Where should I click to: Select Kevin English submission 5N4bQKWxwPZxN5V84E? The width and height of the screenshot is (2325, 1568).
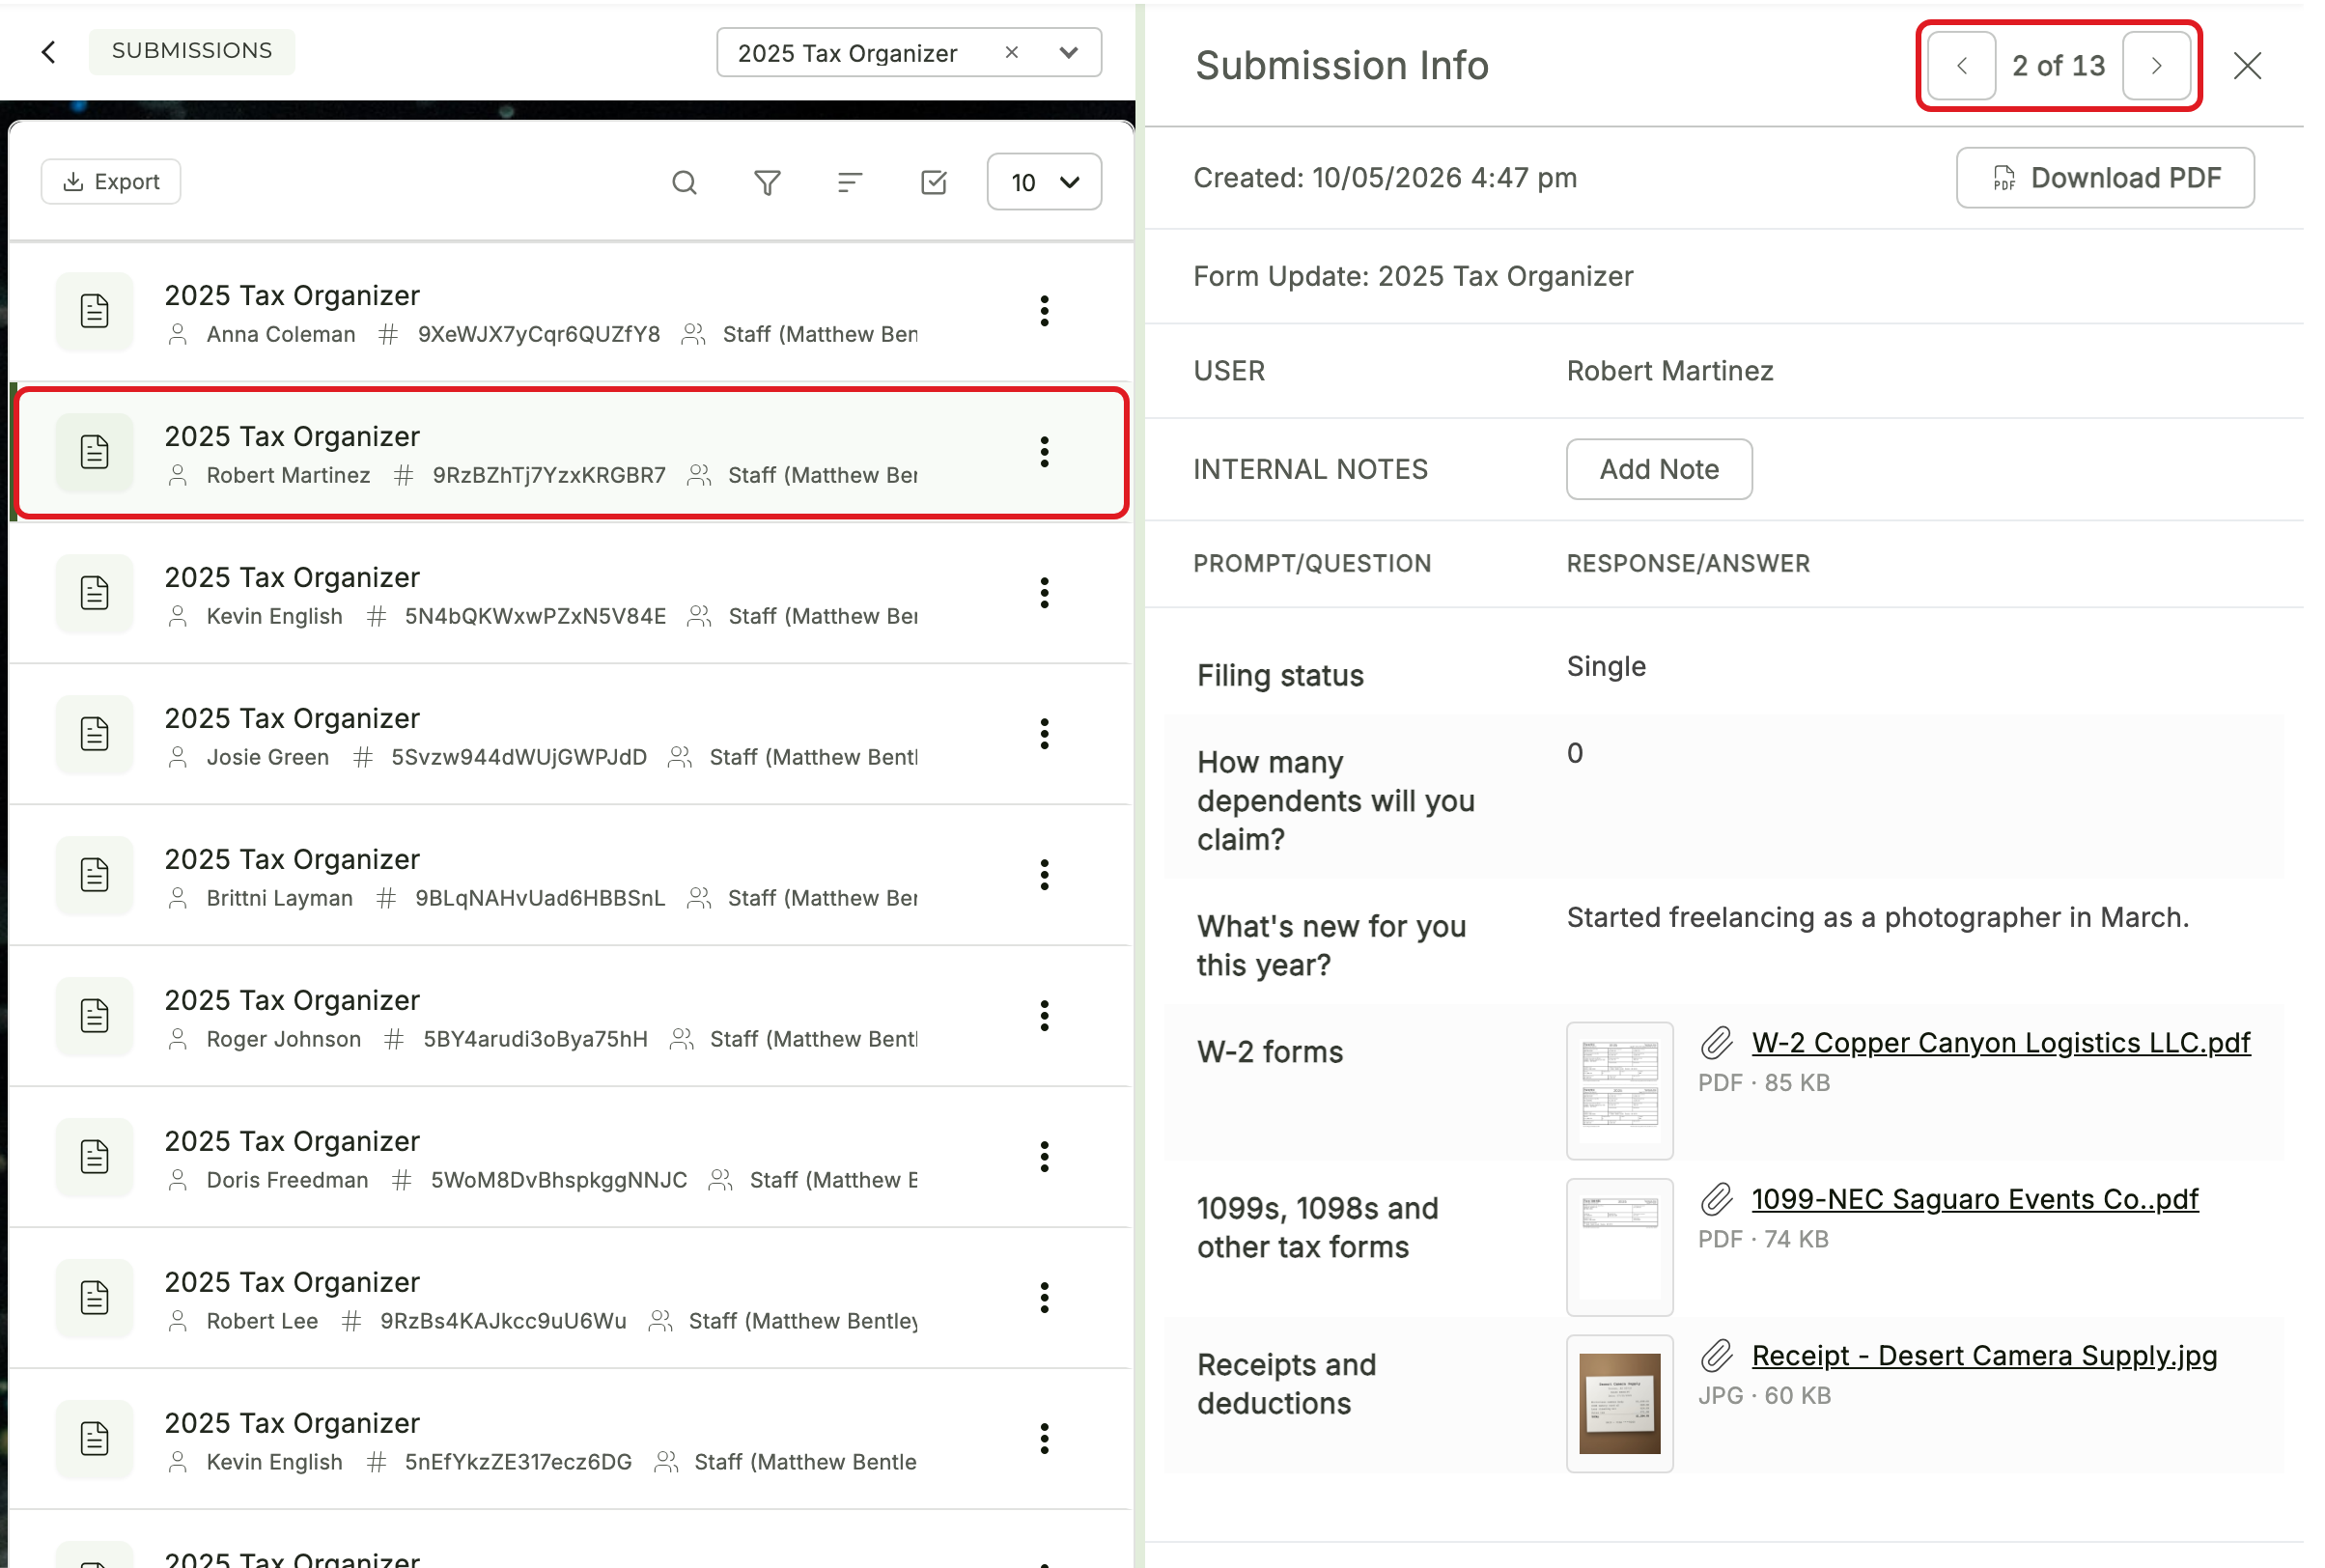pos(570,593)
